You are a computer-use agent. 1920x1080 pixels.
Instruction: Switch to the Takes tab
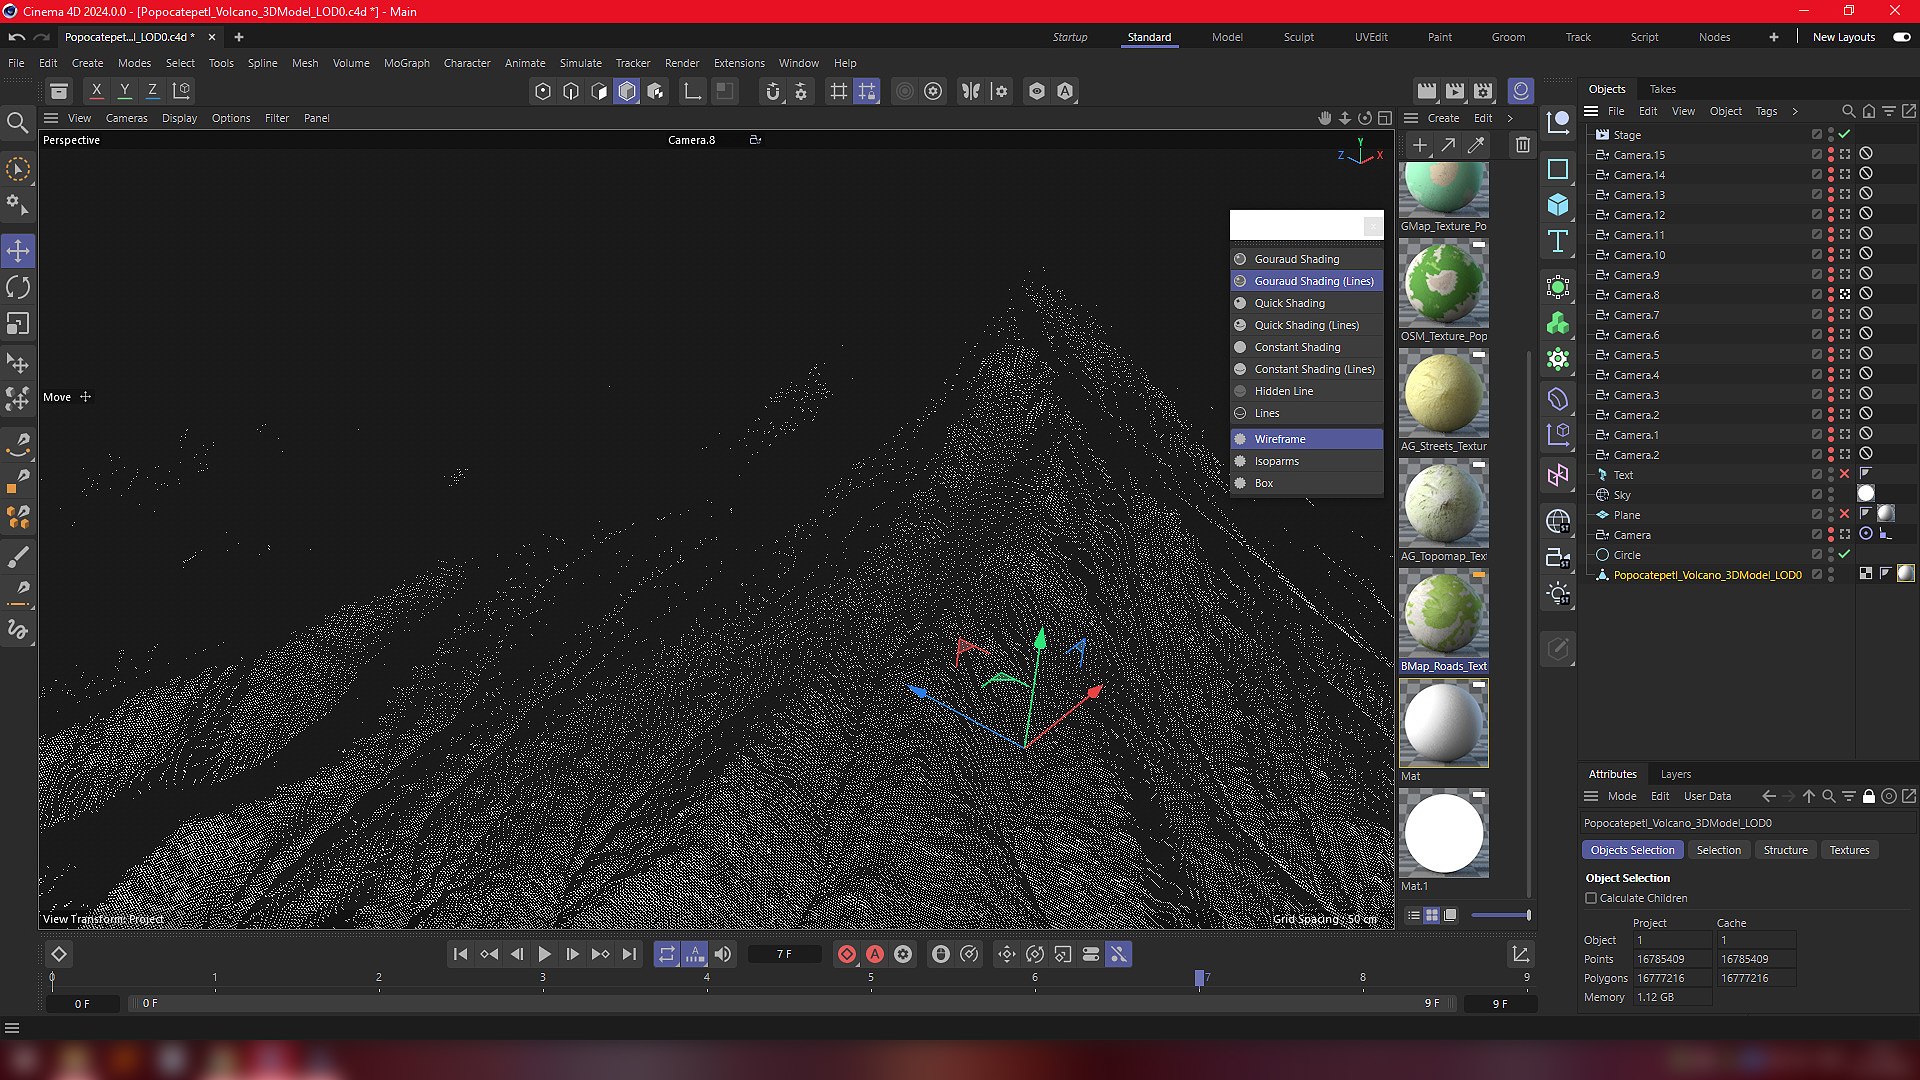(1663, 89)
